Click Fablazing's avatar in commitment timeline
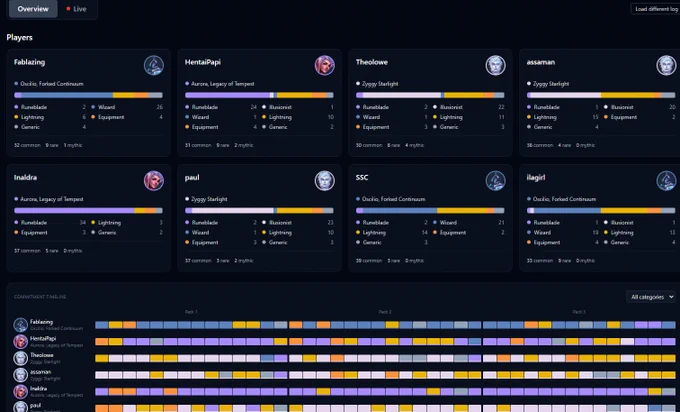 pyautogui.click(x=20, y=325)
